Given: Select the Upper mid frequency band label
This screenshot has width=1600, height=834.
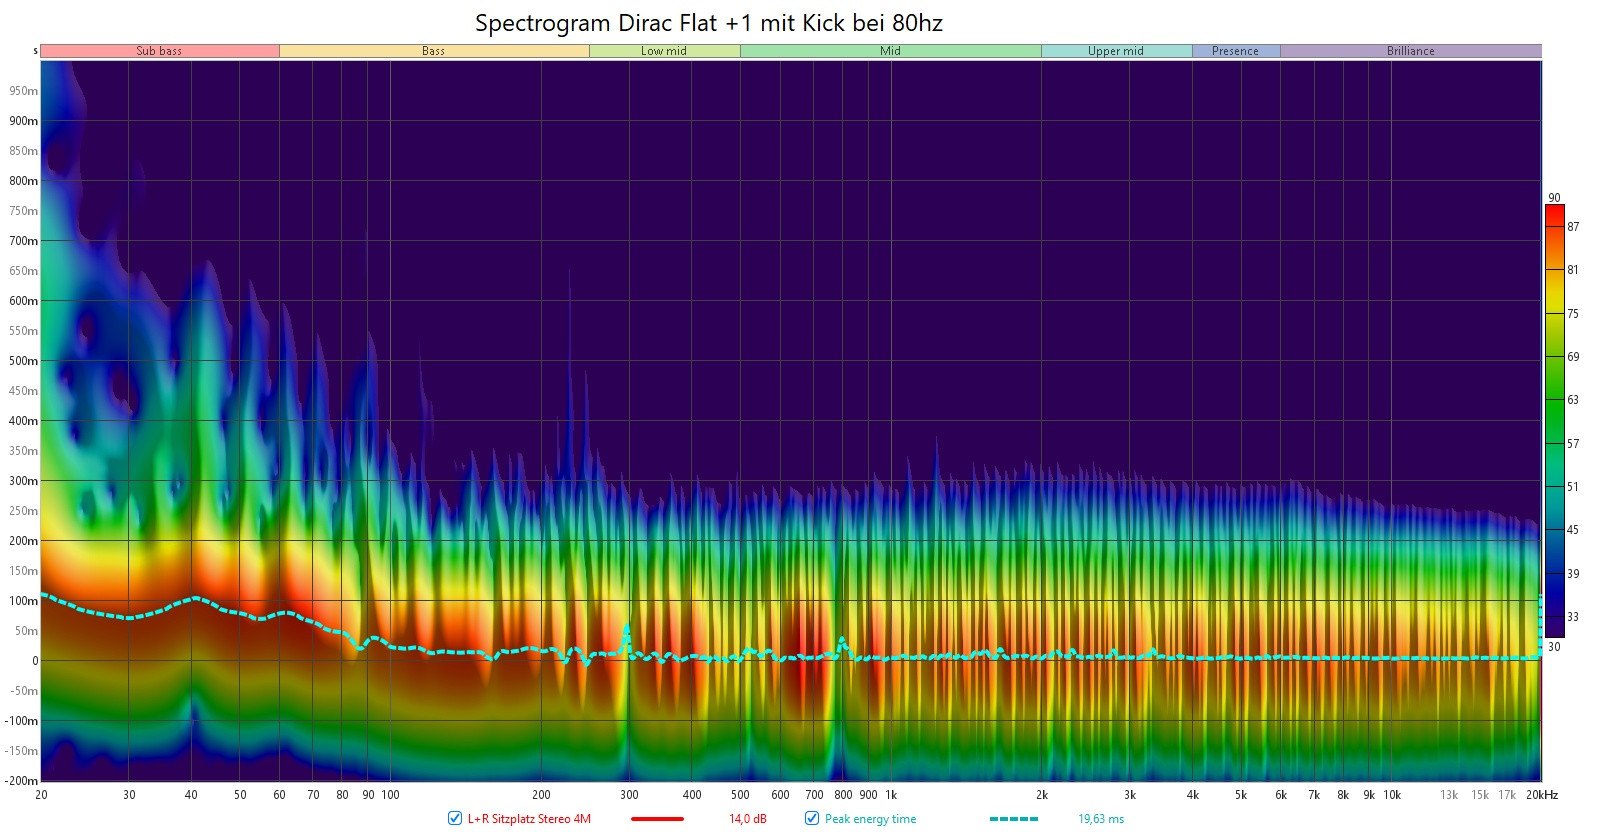Looking at the screenshot, I should (1116, 51).
